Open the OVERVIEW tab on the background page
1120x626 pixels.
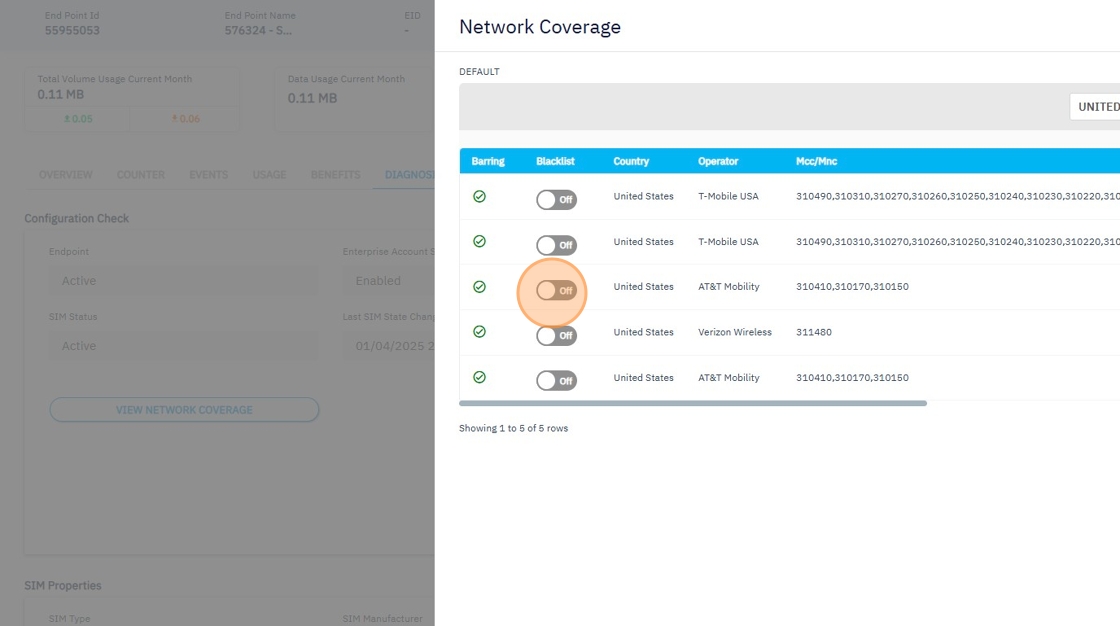pyautogui.click(x=66, y=175)
